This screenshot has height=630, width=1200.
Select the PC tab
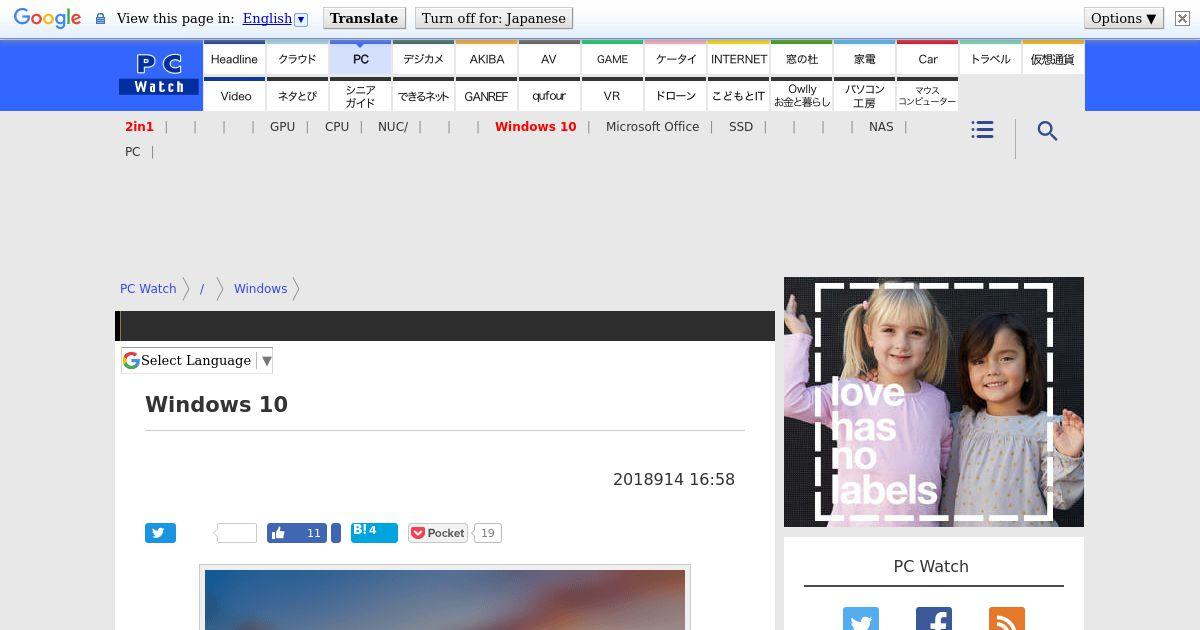coord(360,59)
